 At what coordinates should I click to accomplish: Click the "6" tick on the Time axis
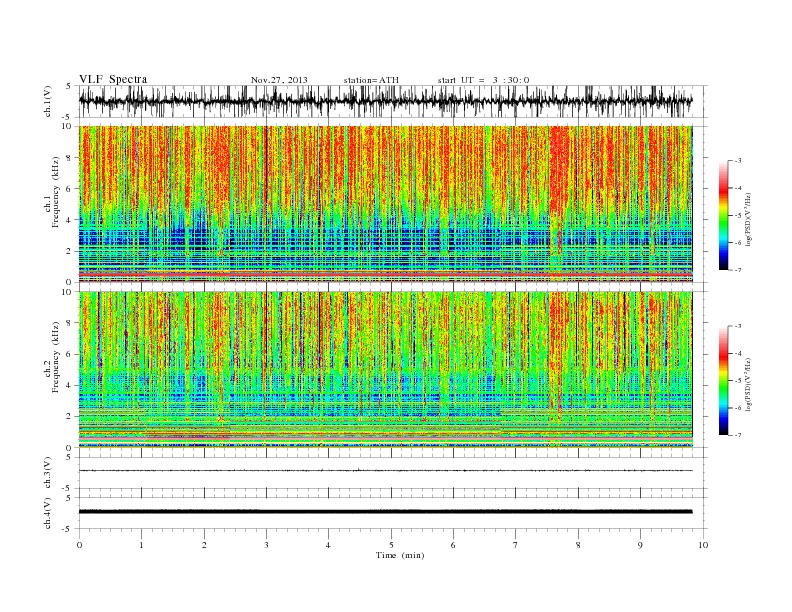(x=453, y=545)
